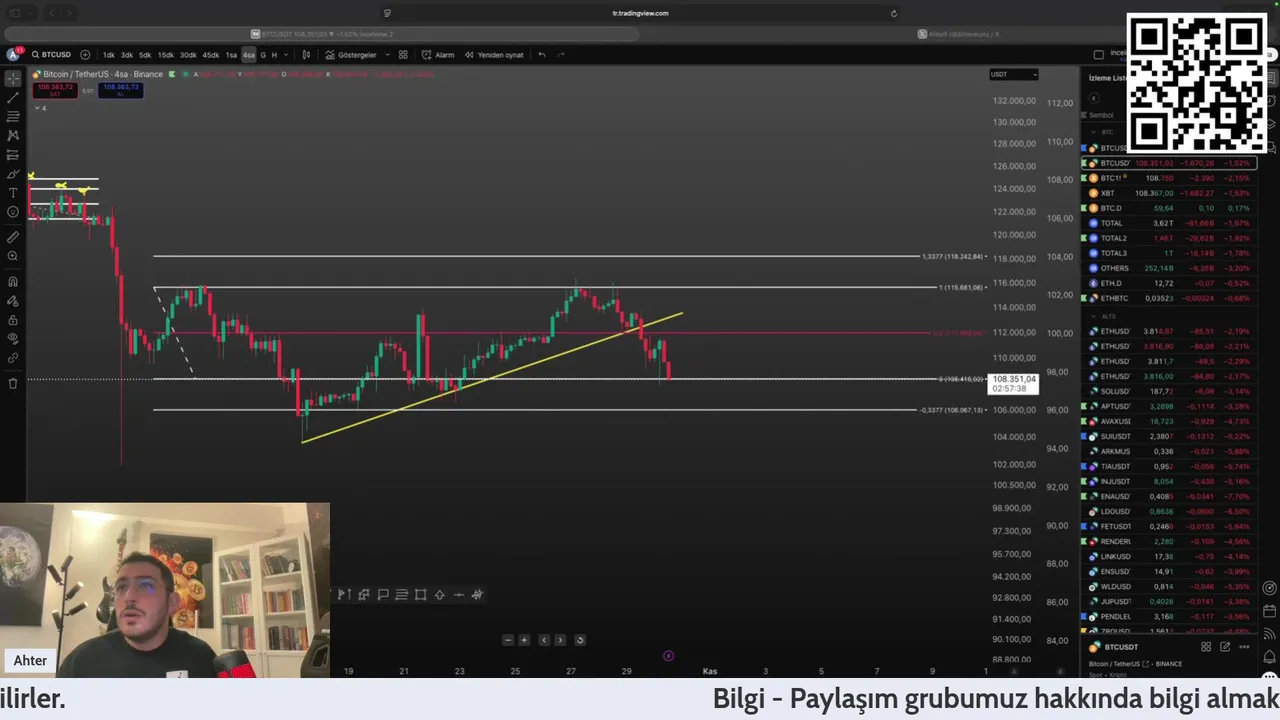
Task: Select the brush drawing tool
Action: (13, 173)
